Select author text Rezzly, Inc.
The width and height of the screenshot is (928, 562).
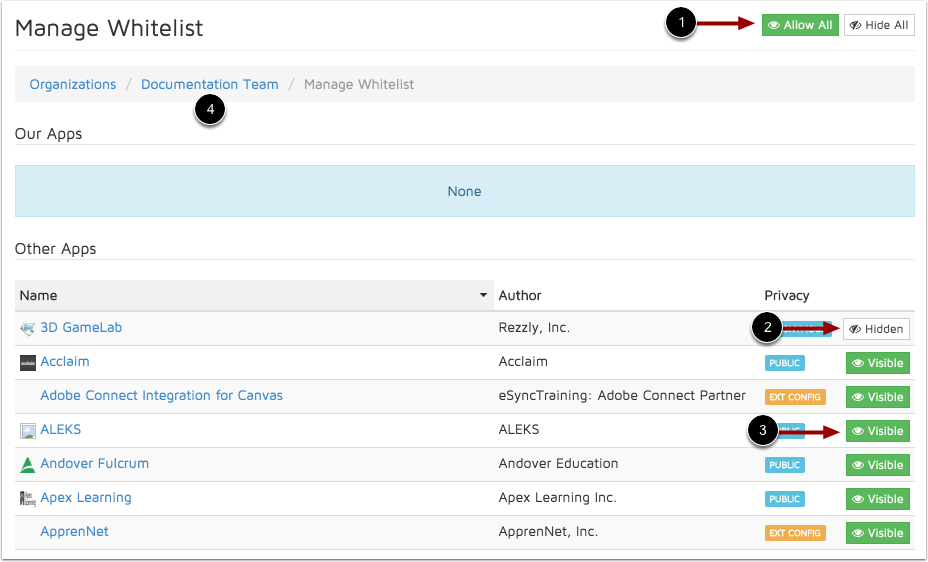click(534, 327)
